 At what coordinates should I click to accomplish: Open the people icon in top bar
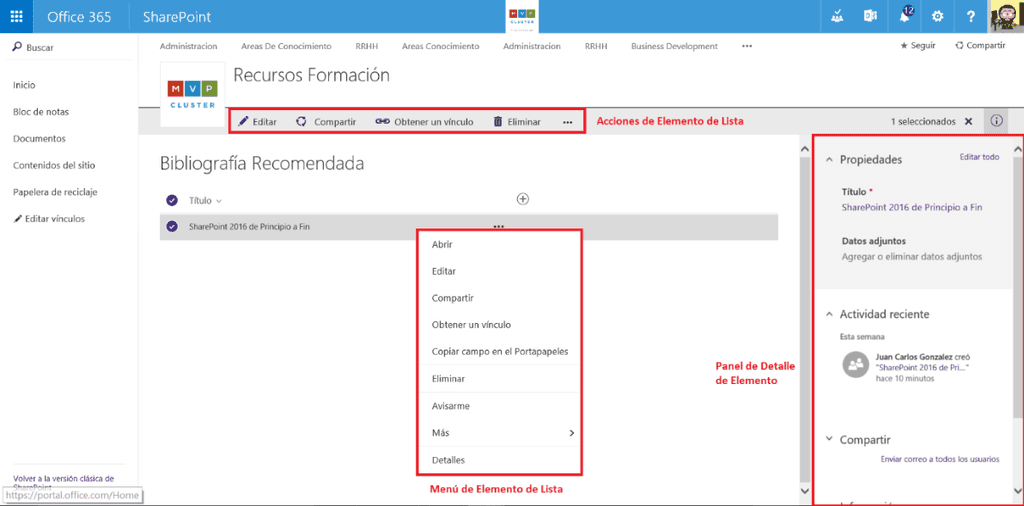tap(837, 17)
